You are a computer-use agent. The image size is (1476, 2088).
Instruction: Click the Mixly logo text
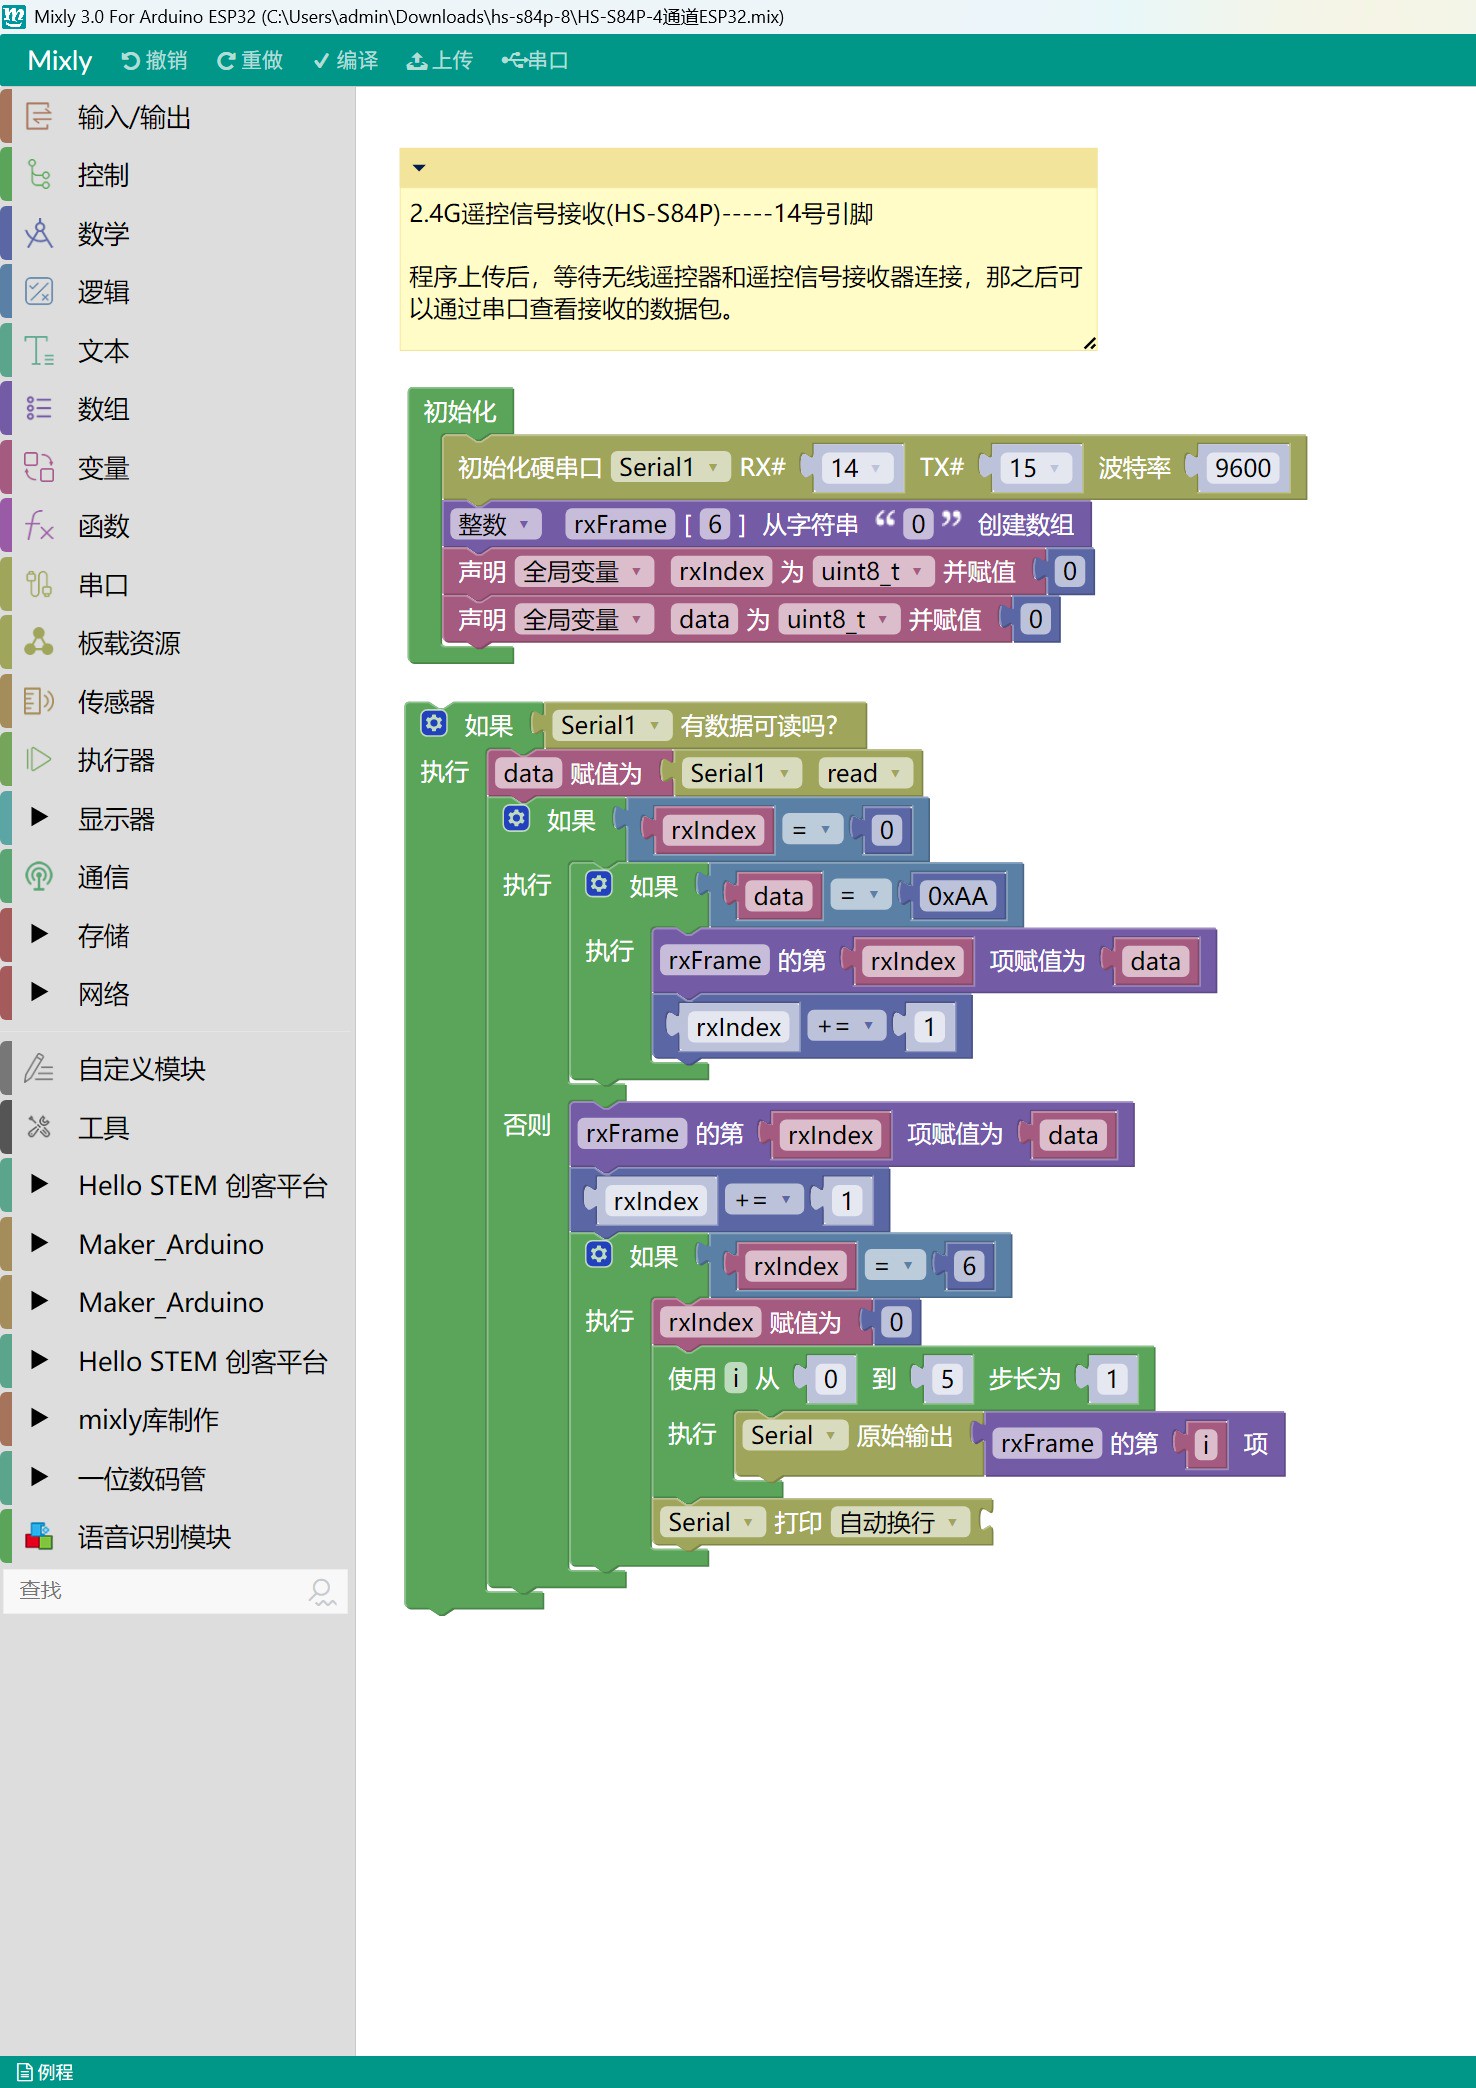click(60, 61)
